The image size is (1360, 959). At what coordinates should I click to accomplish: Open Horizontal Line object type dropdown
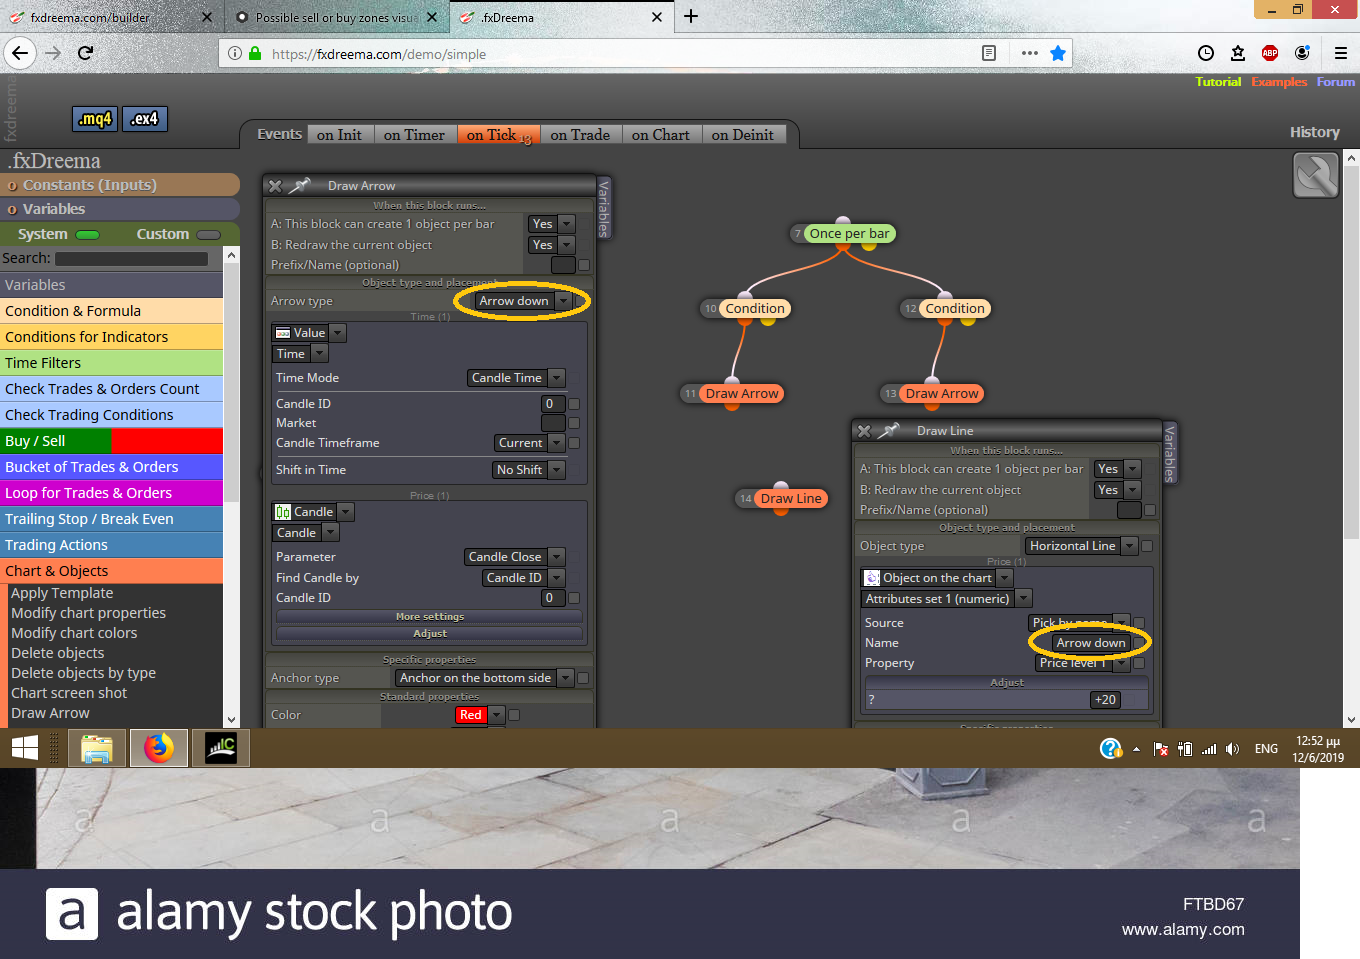click(1081, 546)
